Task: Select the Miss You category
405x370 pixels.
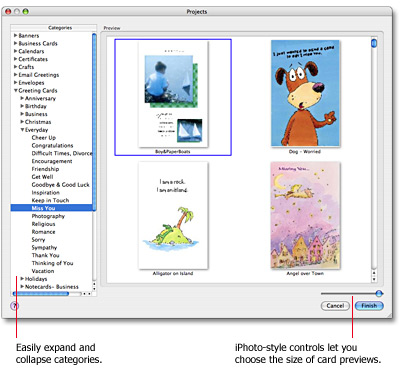Action: tap(51, 208)
